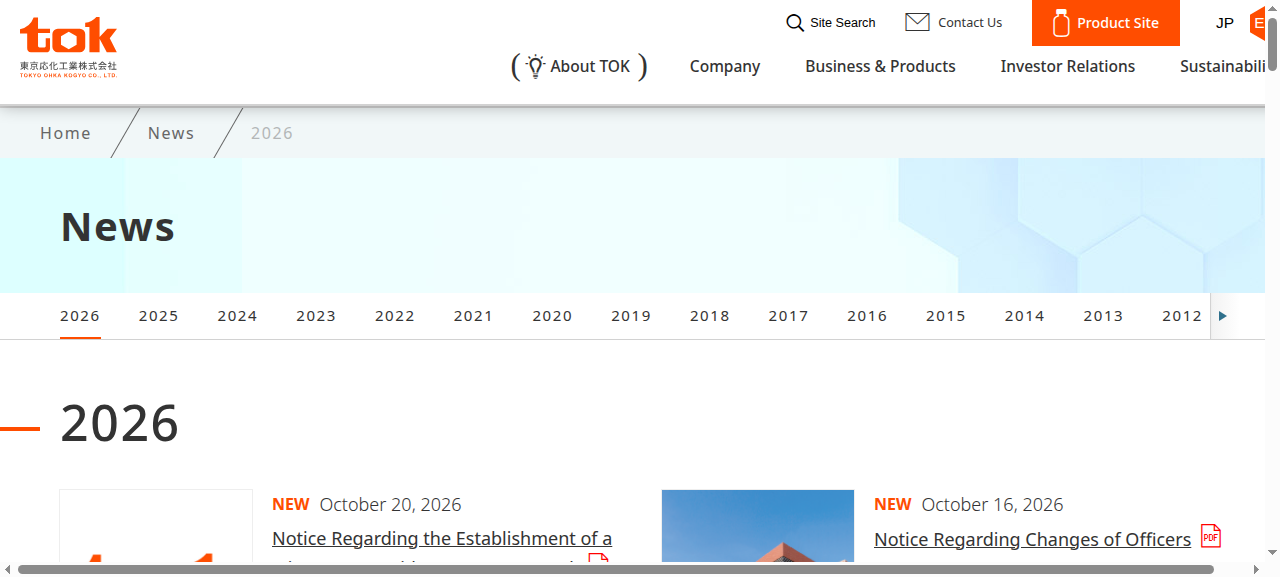Open the Company menu

[x=725, y=66]
